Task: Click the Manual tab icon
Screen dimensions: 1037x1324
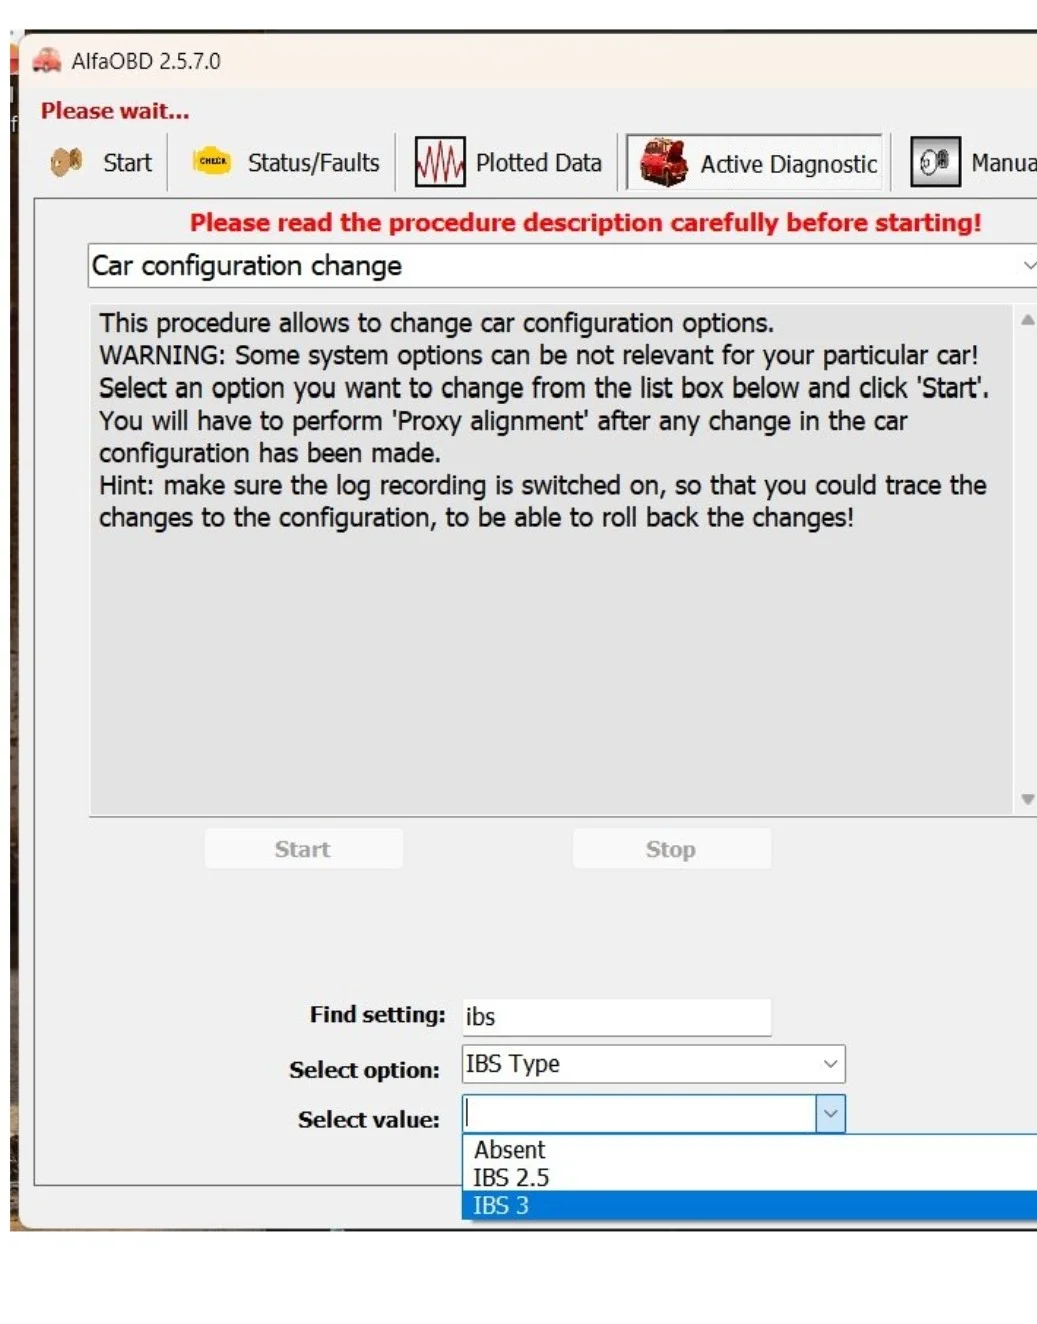Action: pyautogui.click(x=935, y=162)
